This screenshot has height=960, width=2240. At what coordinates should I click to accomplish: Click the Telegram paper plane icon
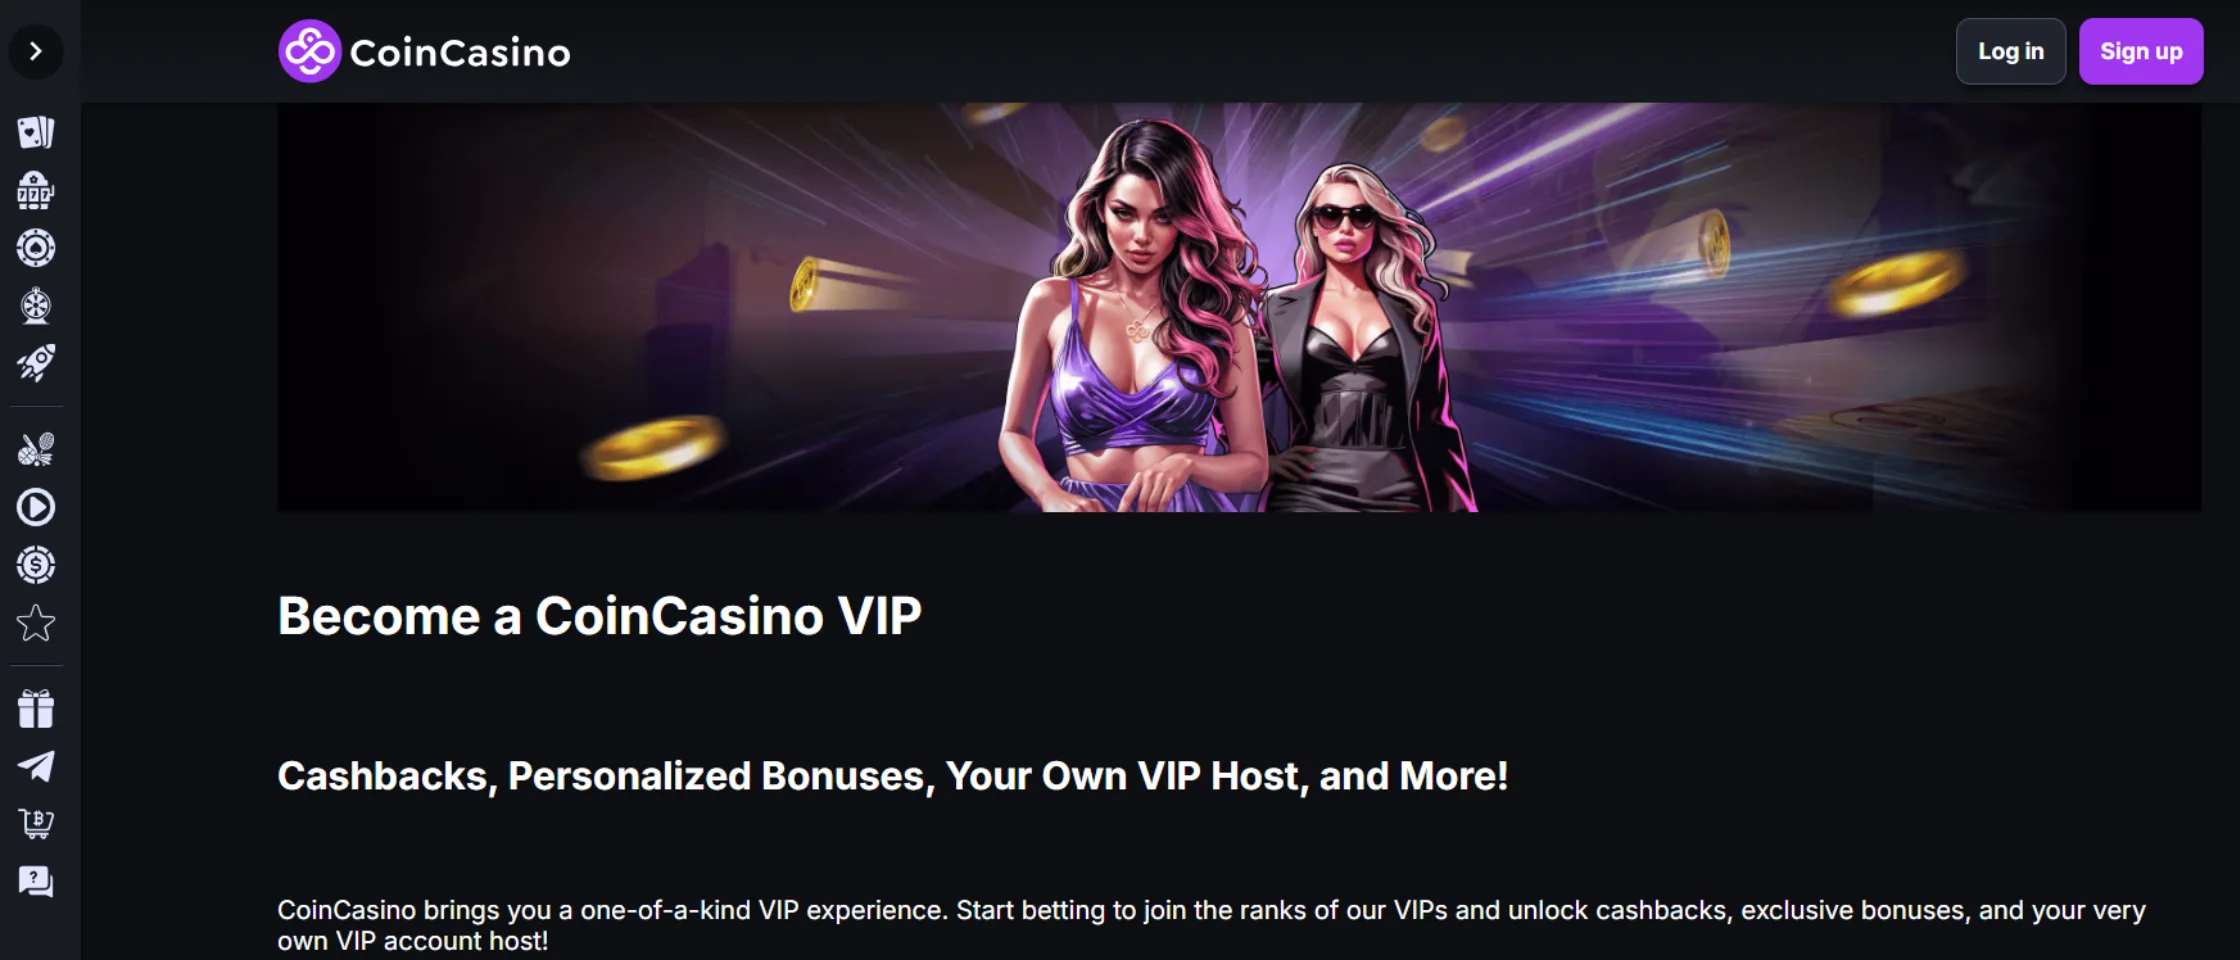[36, 767]
